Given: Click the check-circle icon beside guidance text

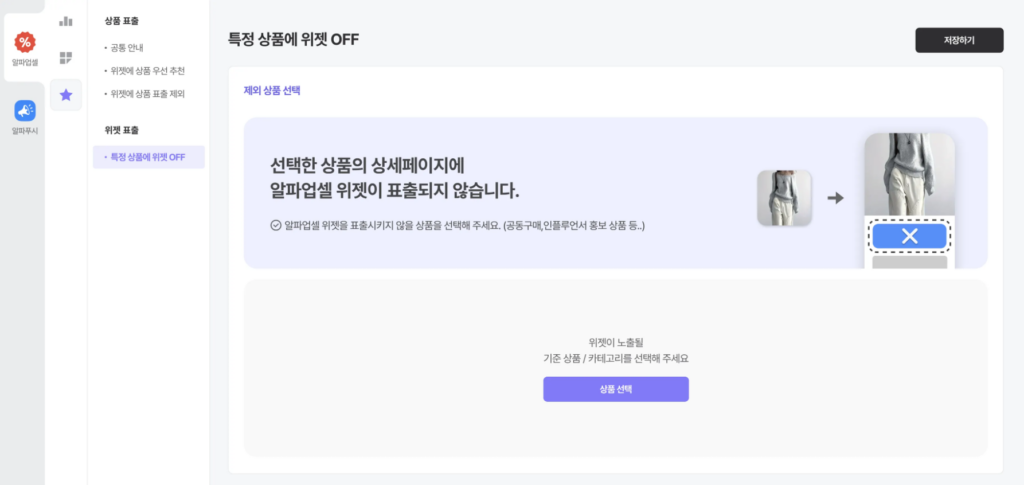Looking at the screenshot, I should pos(276,225).
